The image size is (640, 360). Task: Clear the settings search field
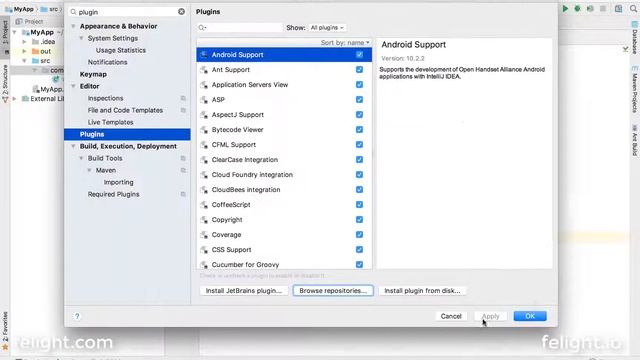tap(182, 12)
